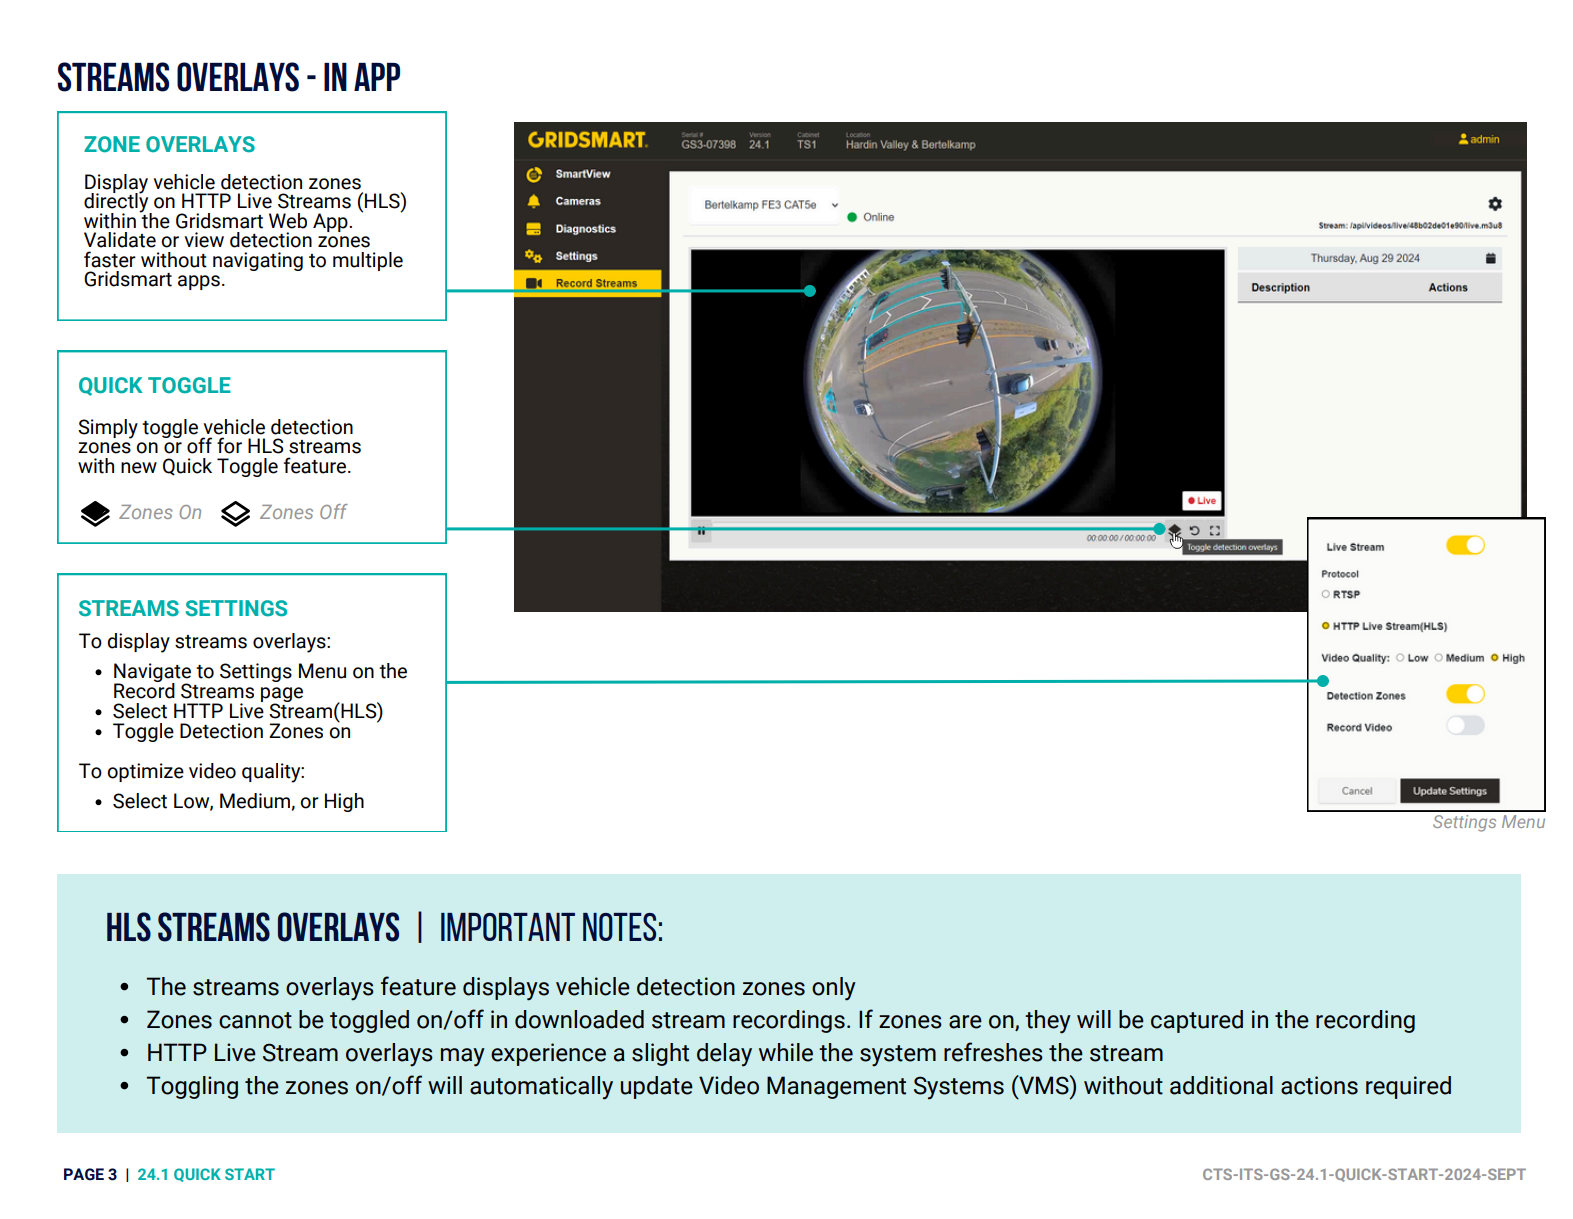Click the Toggle detection overlays tooltip
The width and height of the screenshot is (1573, 1219).
[x=1232, y=547]
